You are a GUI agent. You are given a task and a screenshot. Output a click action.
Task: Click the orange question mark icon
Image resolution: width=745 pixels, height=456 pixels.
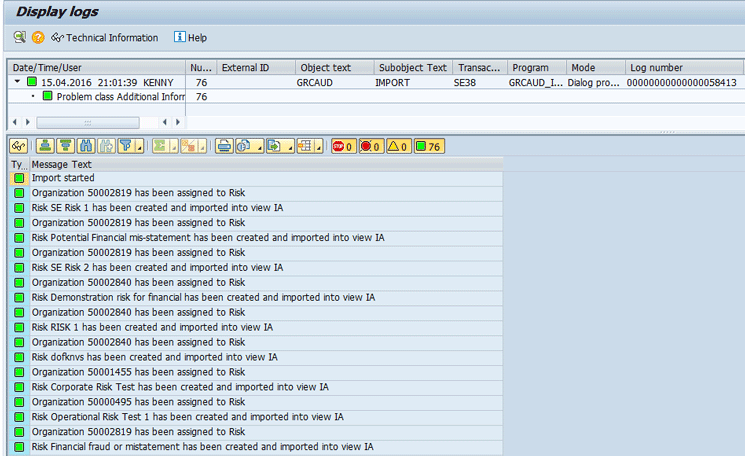(x=38, y=37)
